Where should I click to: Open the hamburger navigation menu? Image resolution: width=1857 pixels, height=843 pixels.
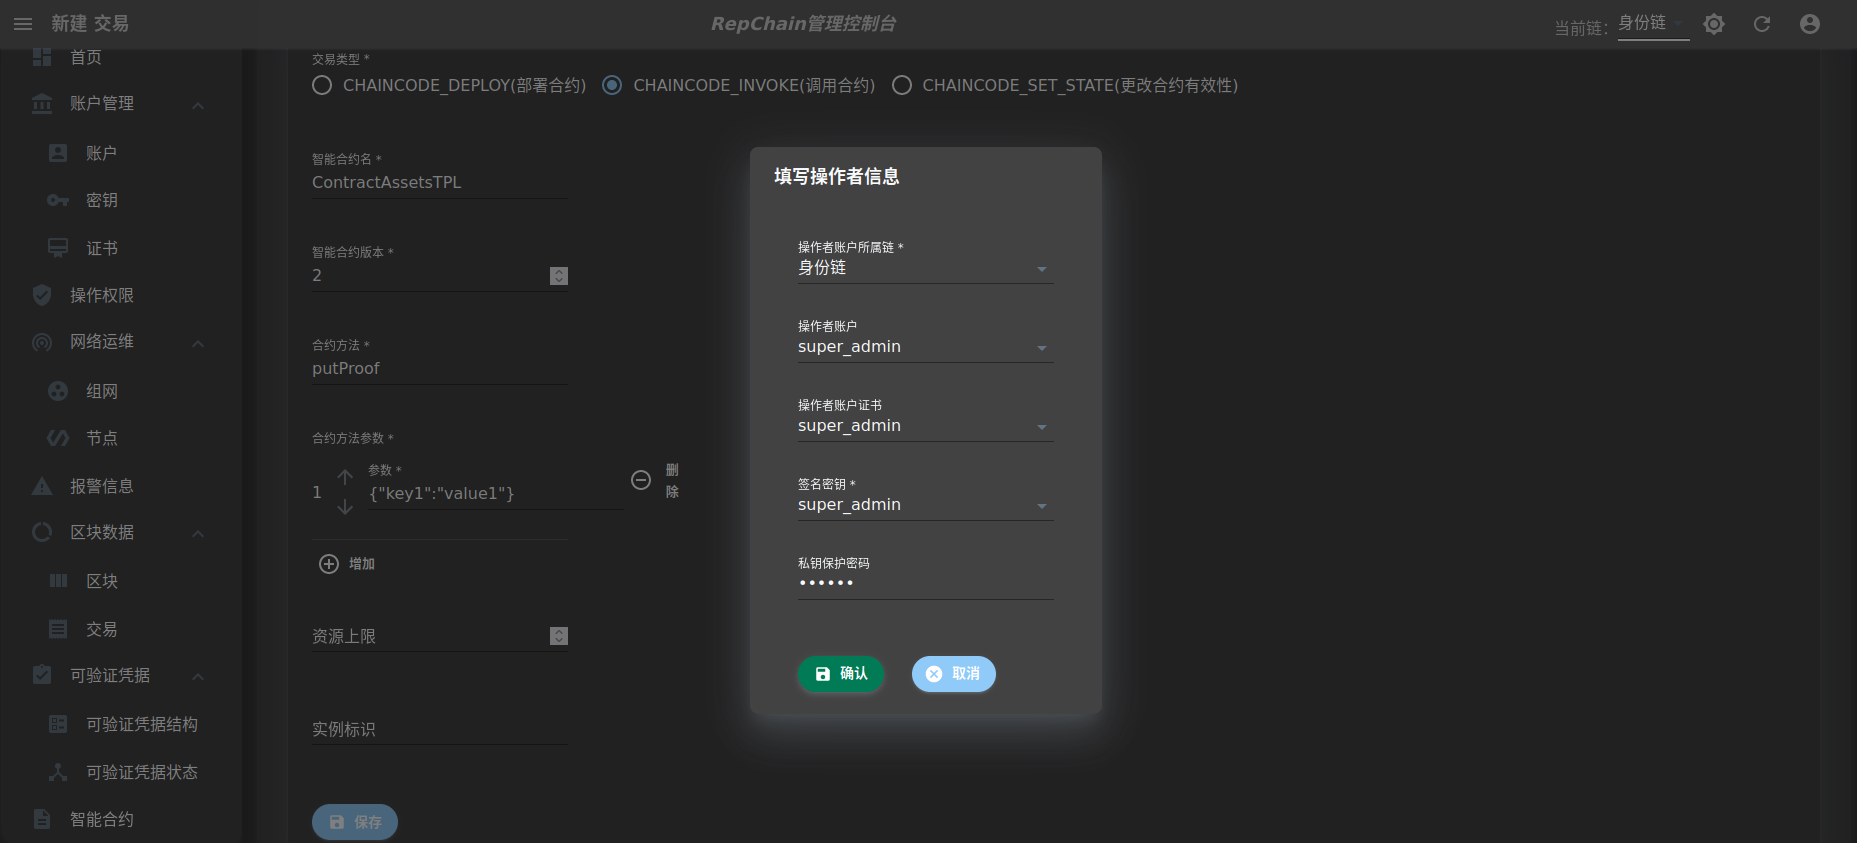click(23, 24)
